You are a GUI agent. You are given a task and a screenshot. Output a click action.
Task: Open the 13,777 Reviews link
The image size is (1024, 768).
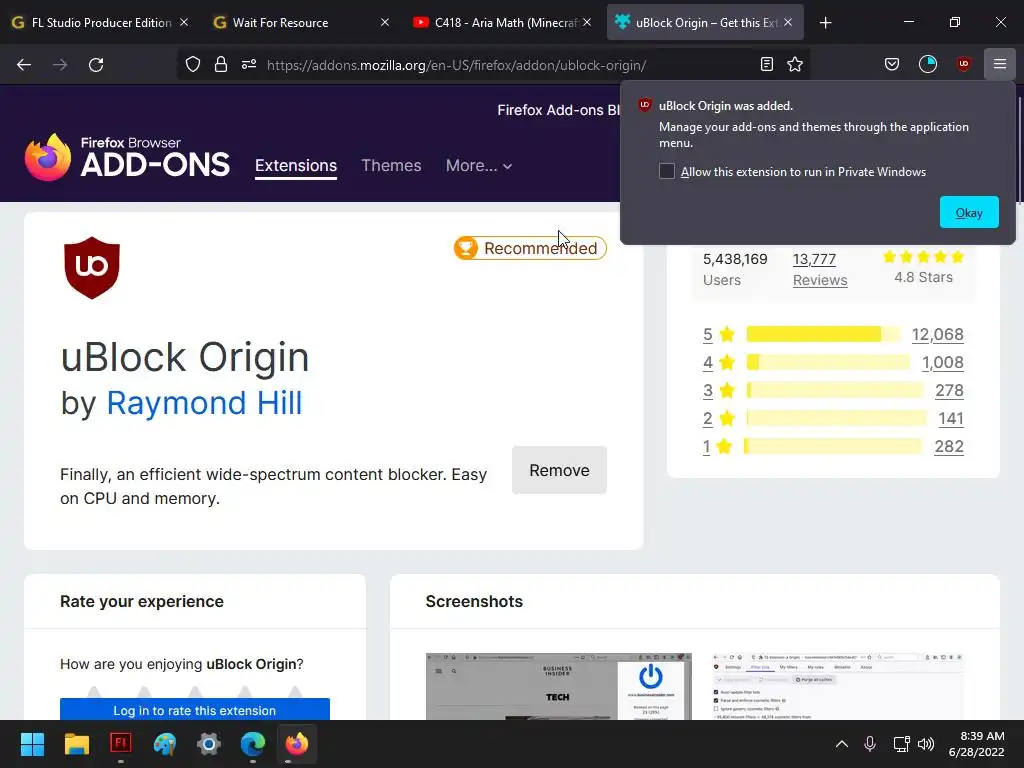click(820, 269)
